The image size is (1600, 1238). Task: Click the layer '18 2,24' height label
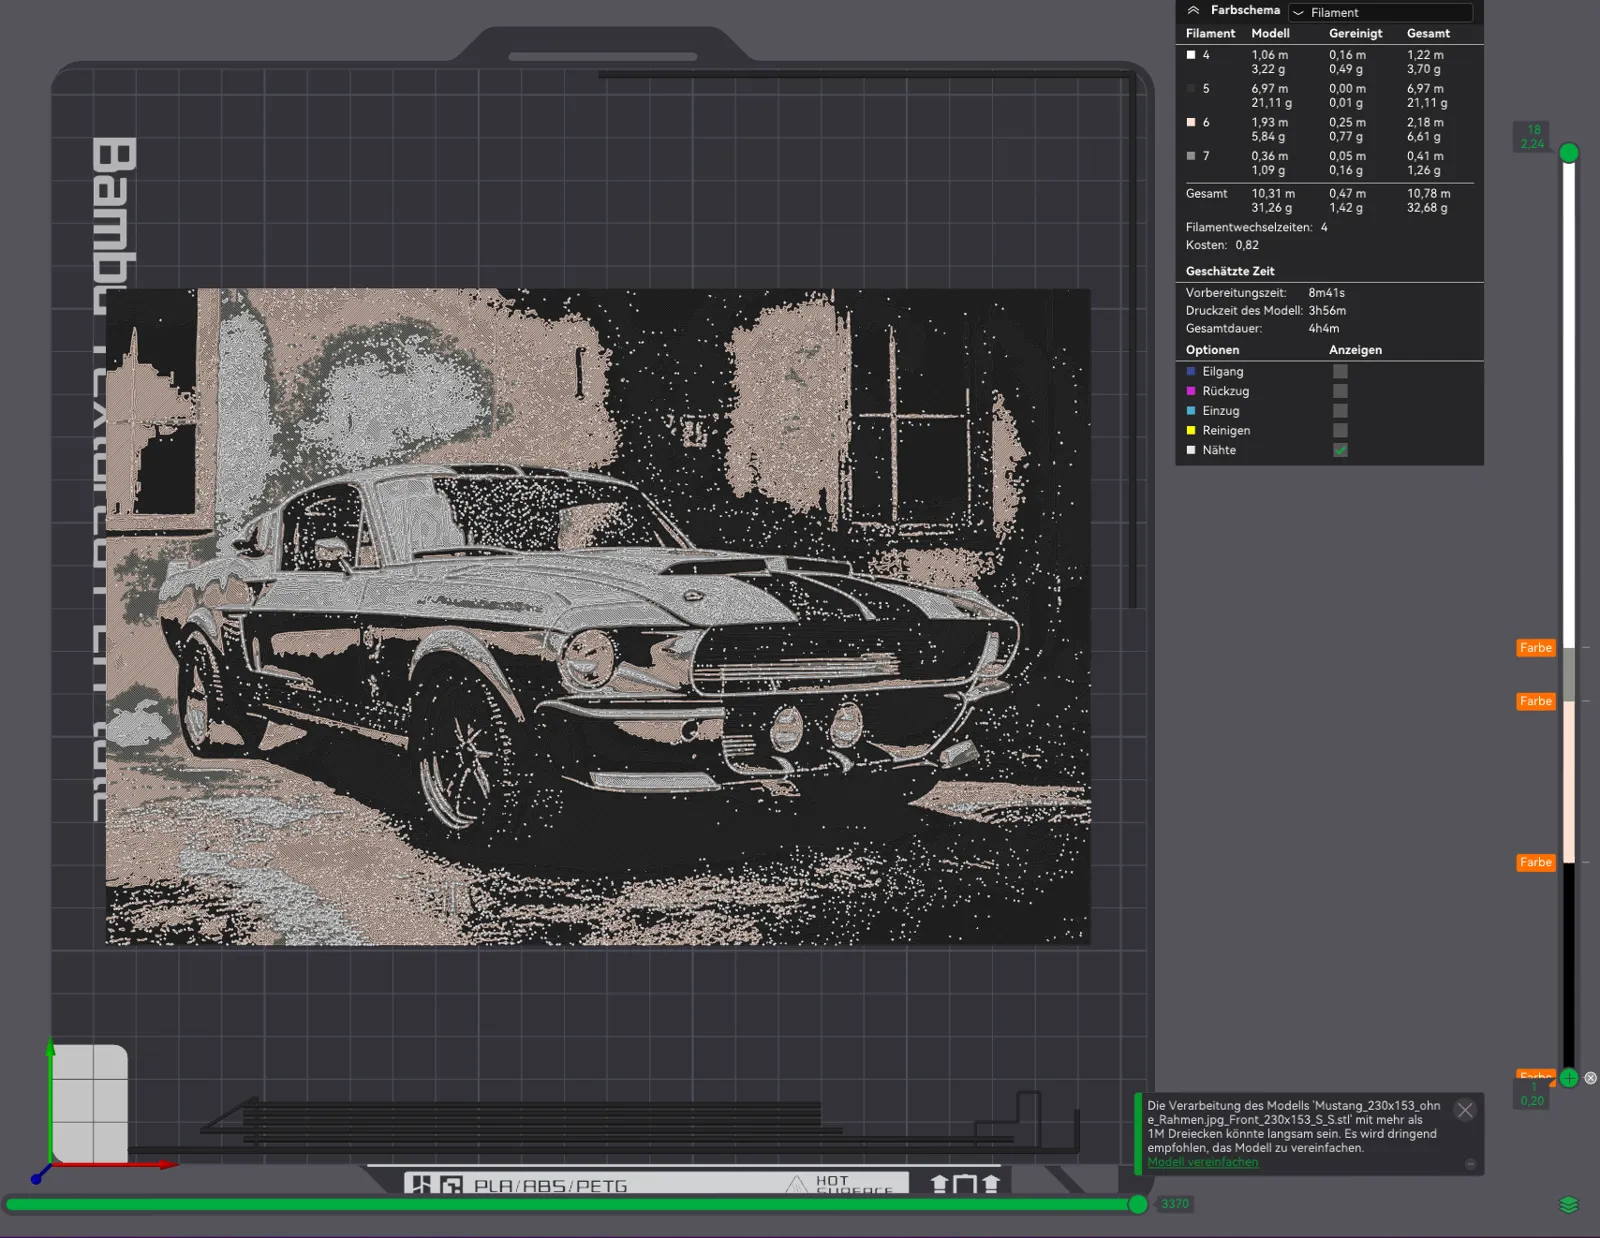pyautogui.click(x=1533, y=137)
